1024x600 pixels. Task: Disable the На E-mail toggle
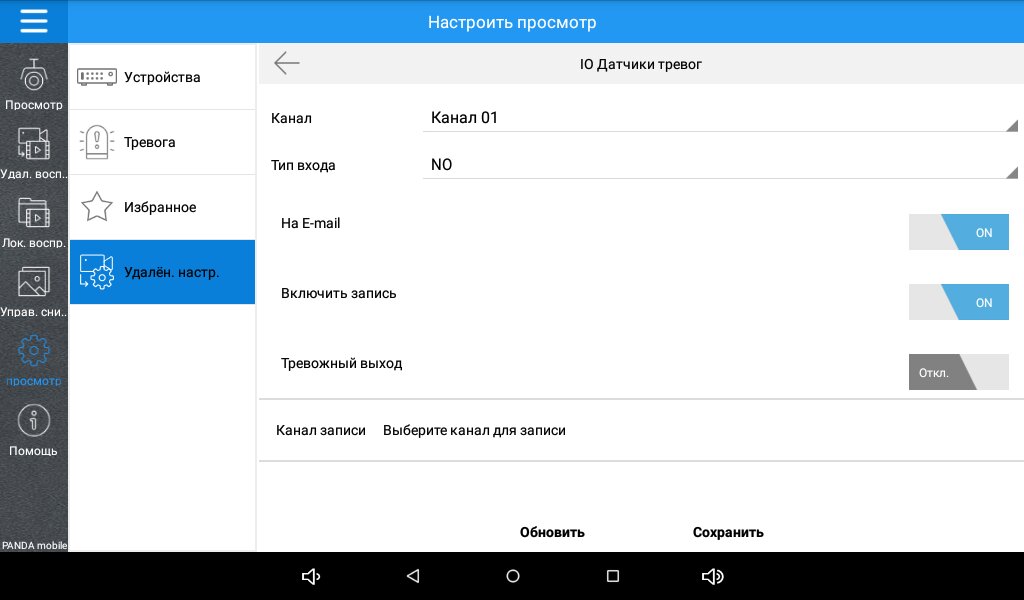pyautogui.click(x=958, y=232)
